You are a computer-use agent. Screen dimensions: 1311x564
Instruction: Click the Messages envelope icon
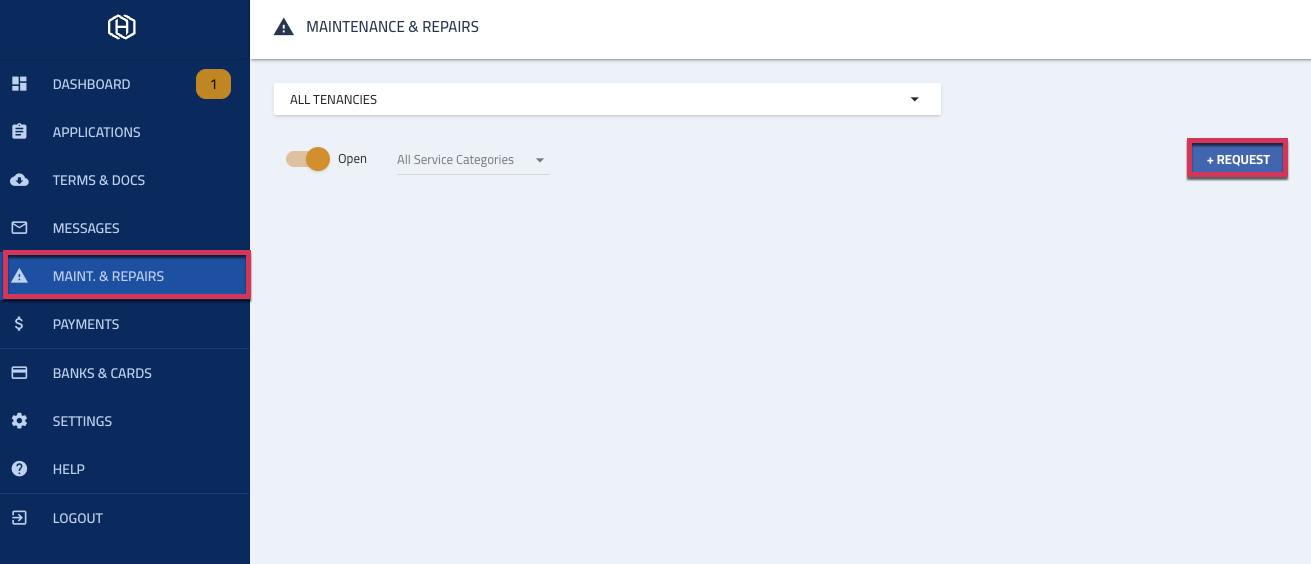(19, 228)
